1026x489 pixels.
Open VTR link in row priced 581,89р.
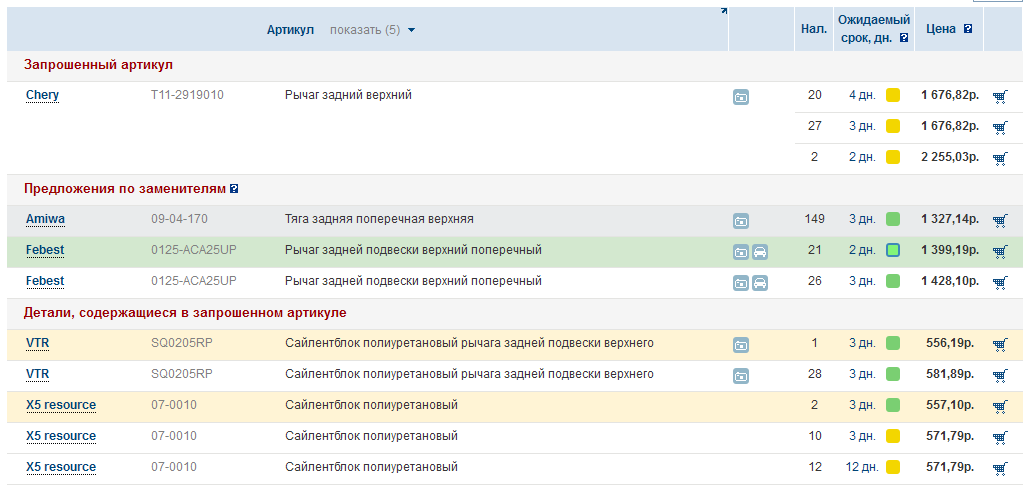[x=37, y=374]
